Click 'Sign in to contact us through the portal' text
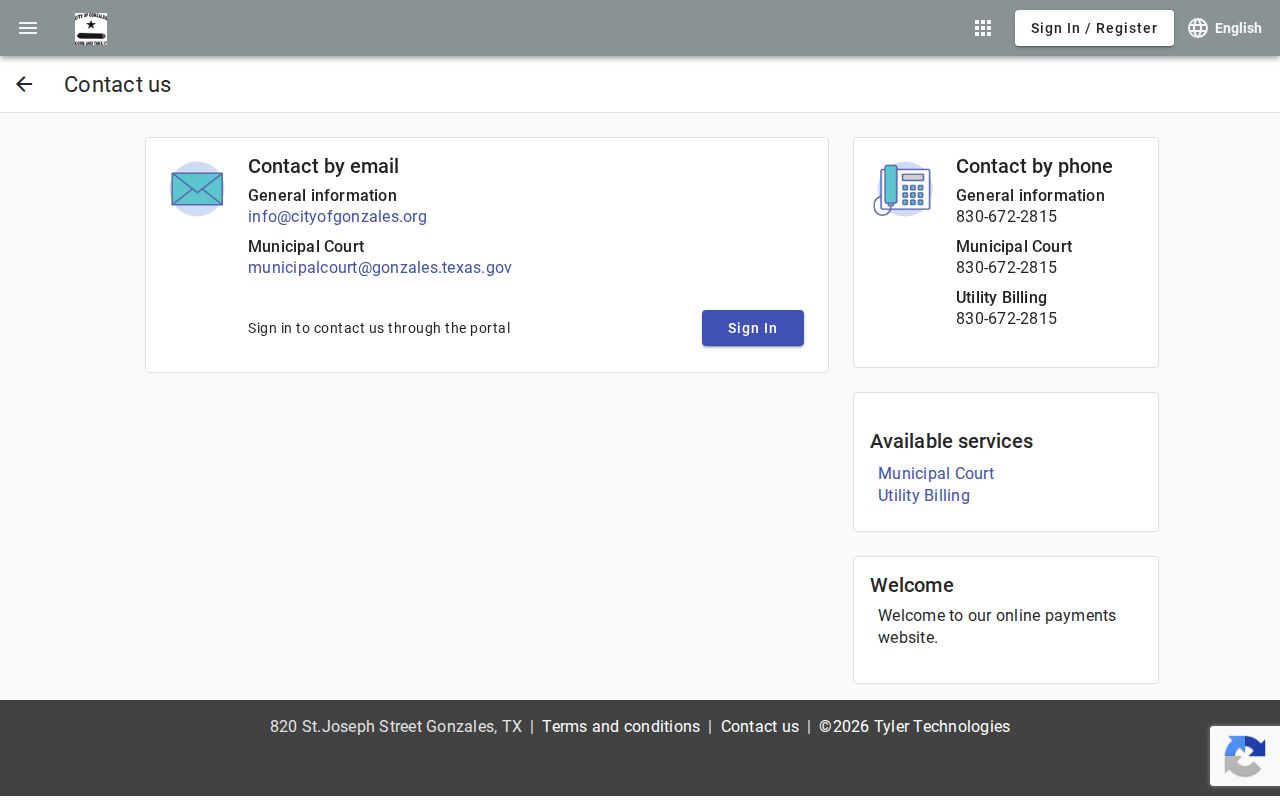The width and height of the screenshot is (1280, 800). [379, 328]
